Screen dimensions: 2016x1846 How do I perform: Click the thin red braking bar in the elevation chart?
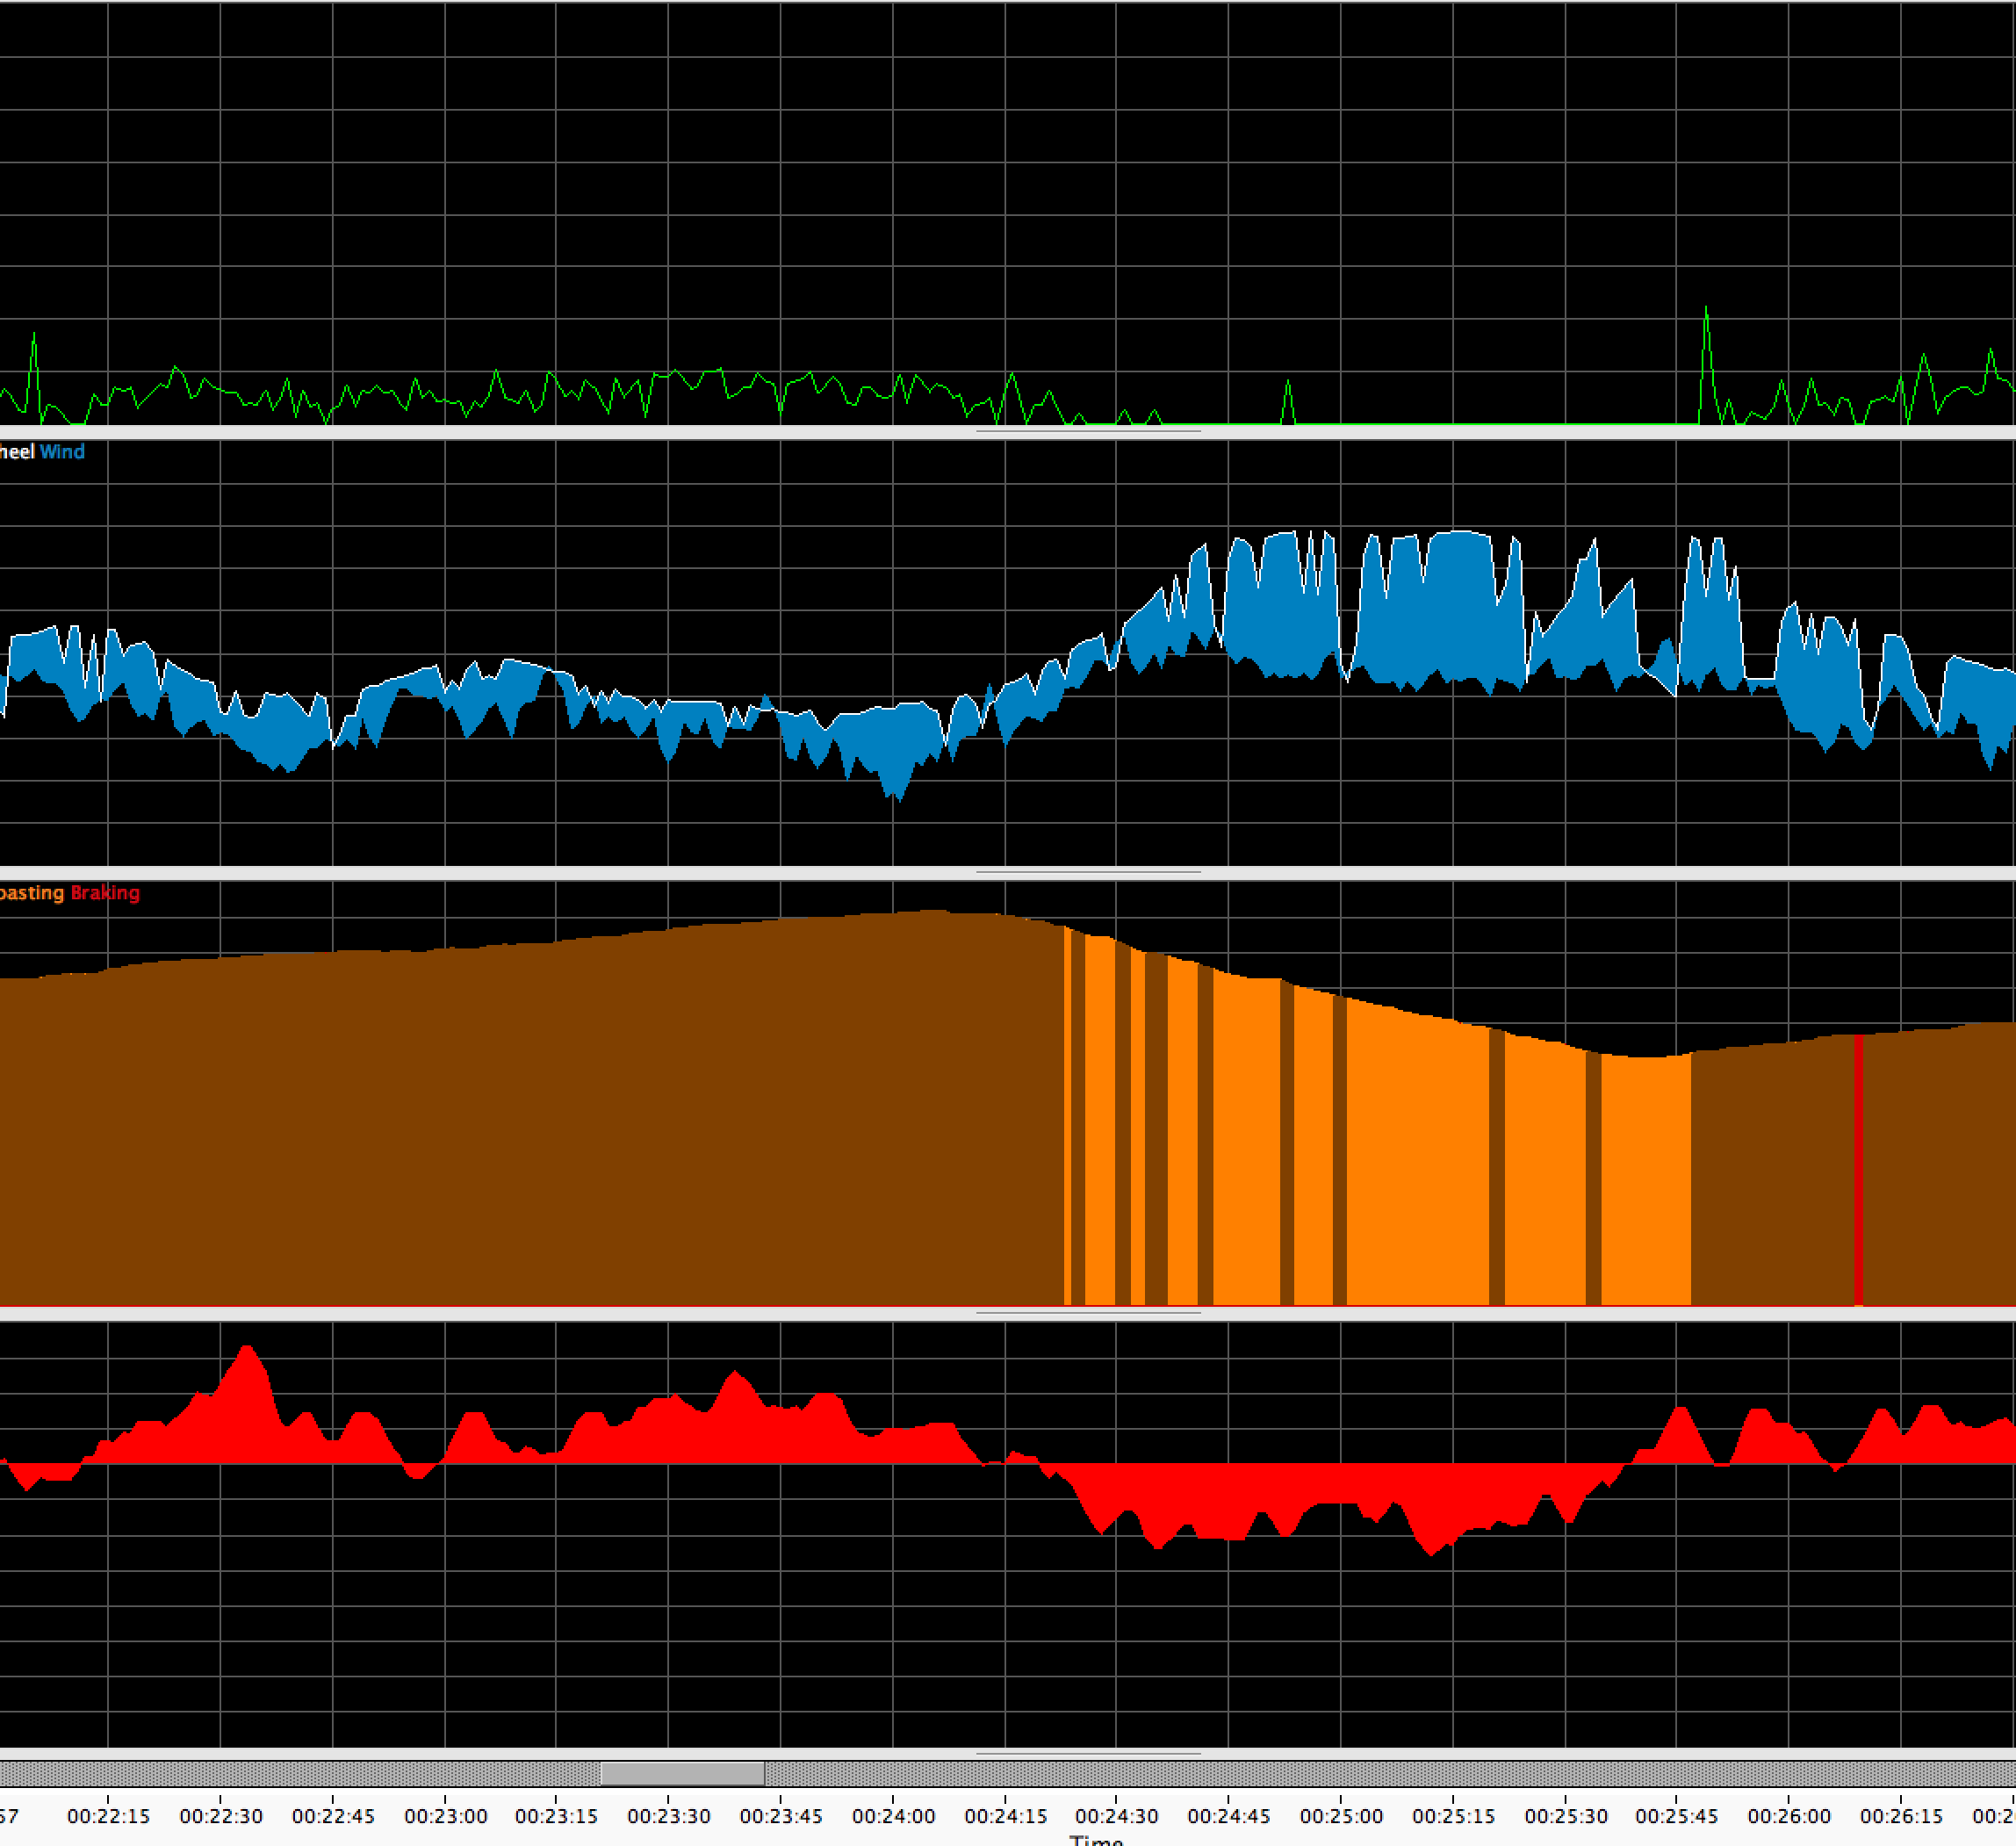pos(1858,1170)
